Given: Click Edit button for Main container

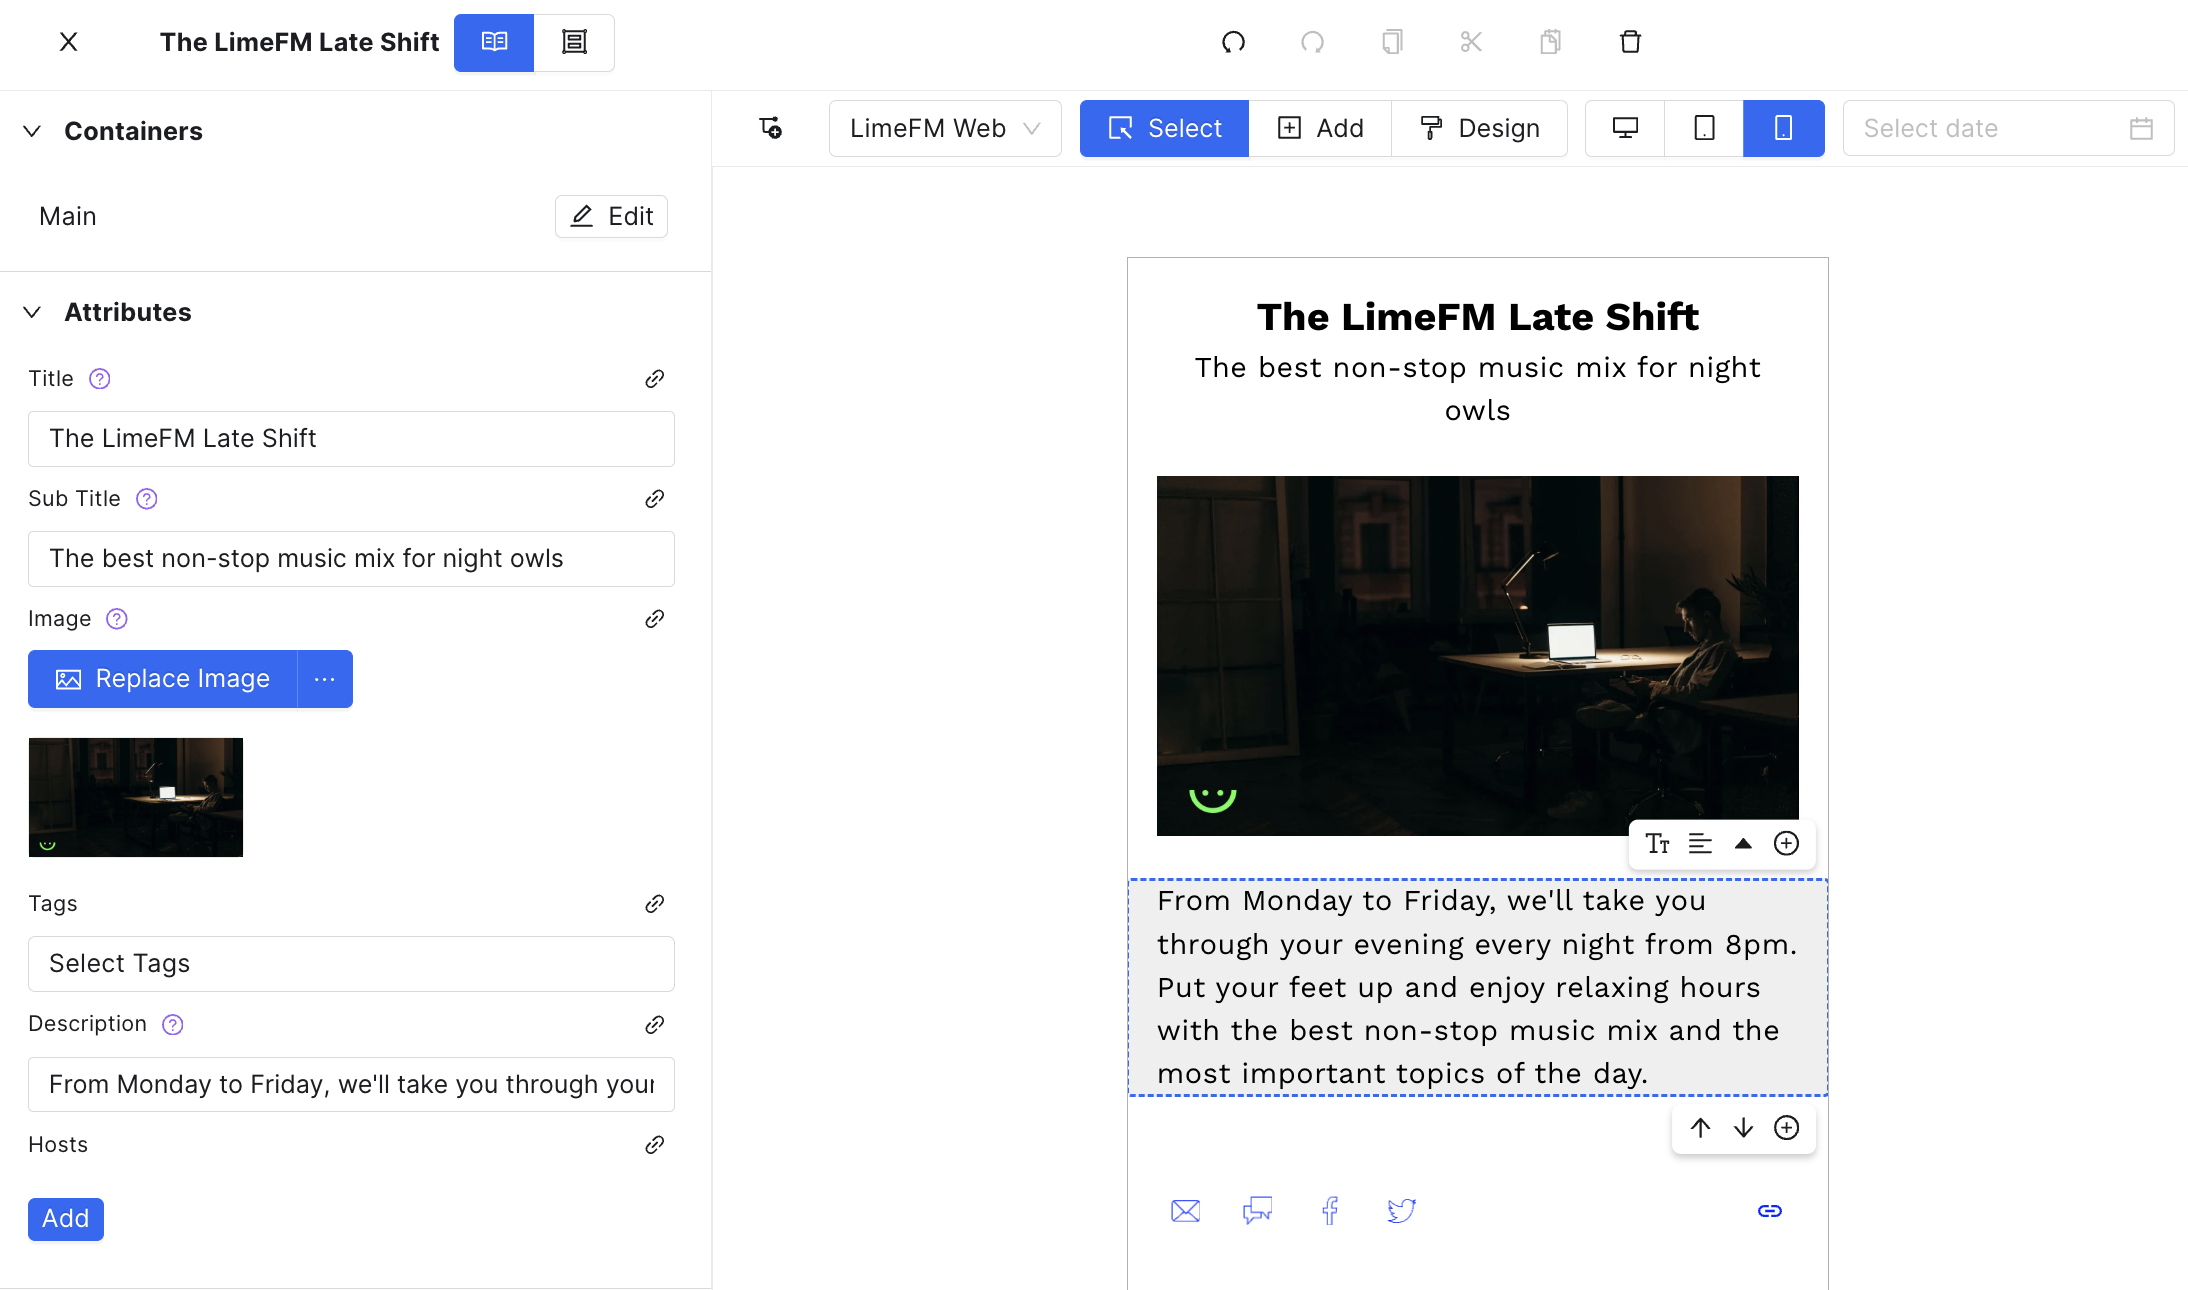Looking at the screenshot, I should click(611, 216).
